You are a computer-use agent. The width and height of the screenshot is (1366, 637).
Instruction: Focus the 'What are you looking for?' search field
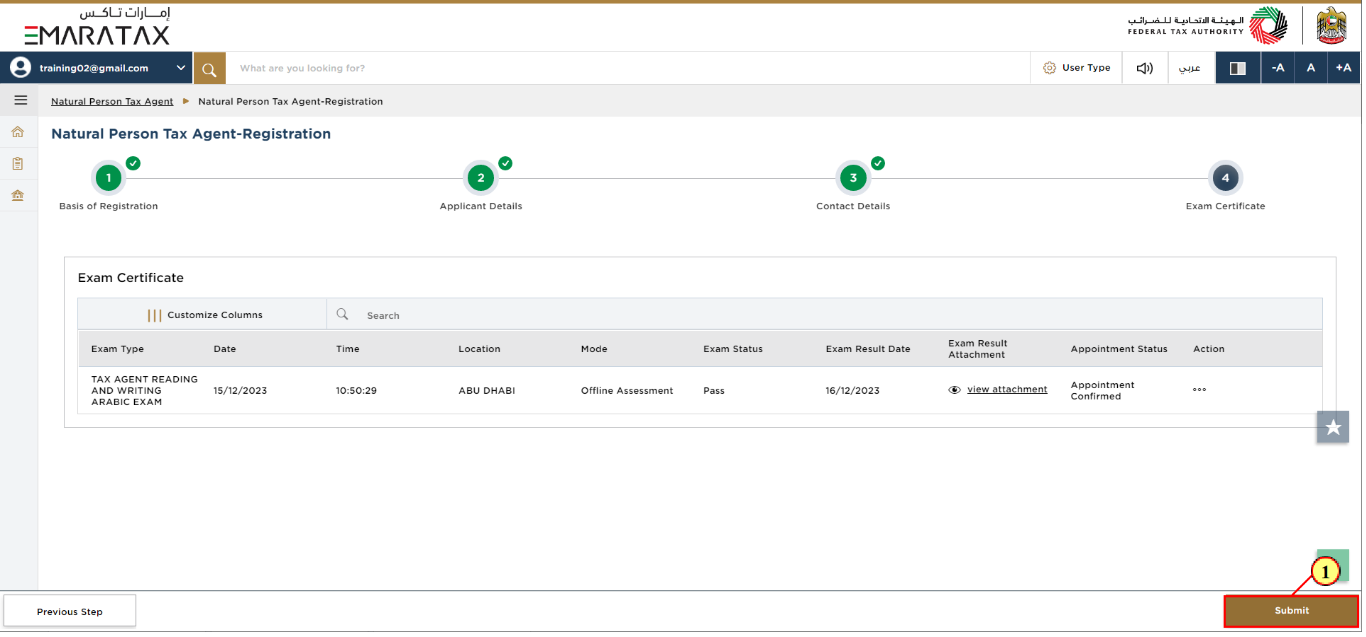(x=628, y=68)
